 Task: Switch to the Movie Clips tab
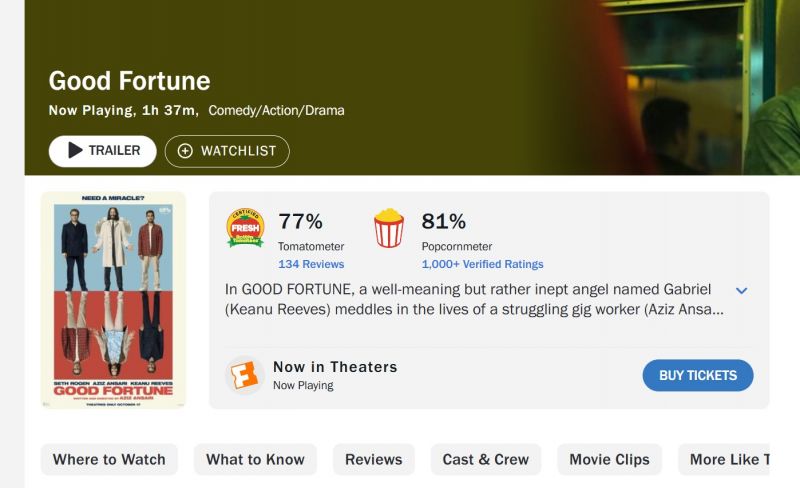609,460
